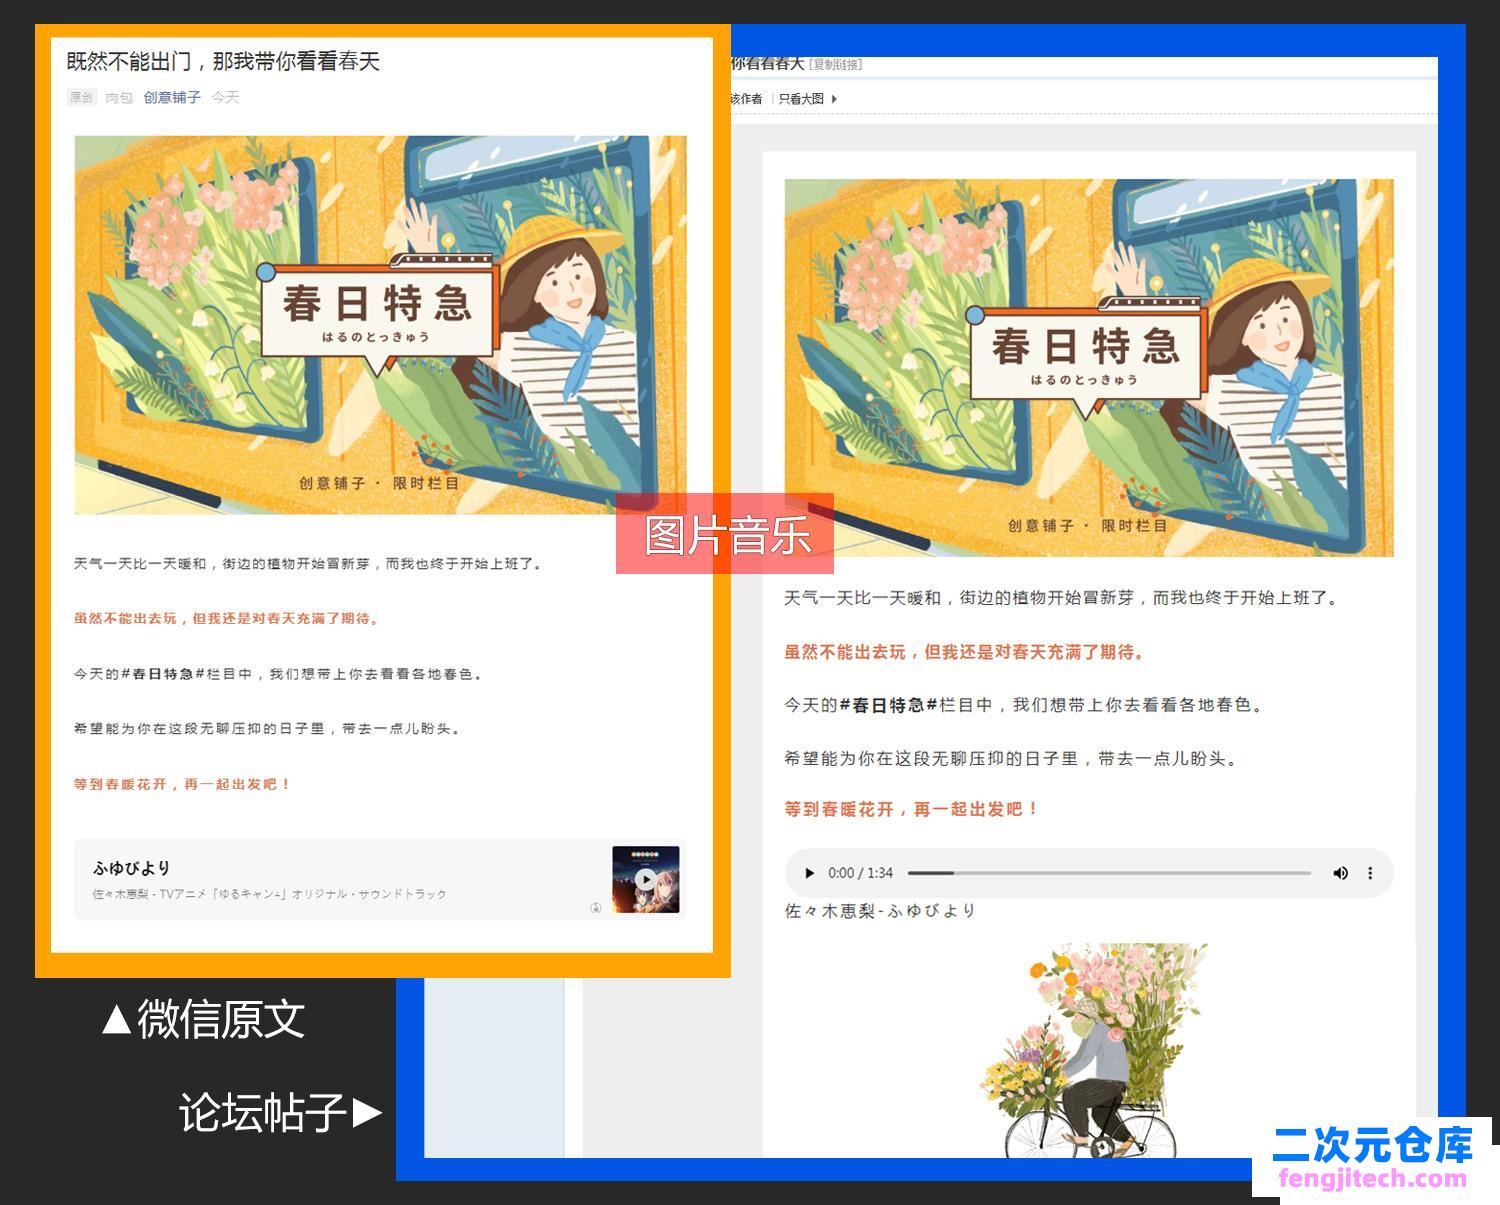Open the 春日特急 banner image in the forum post
Image resolution: width=1500 pixels, height=1205 pixels.
[1089, 368]
